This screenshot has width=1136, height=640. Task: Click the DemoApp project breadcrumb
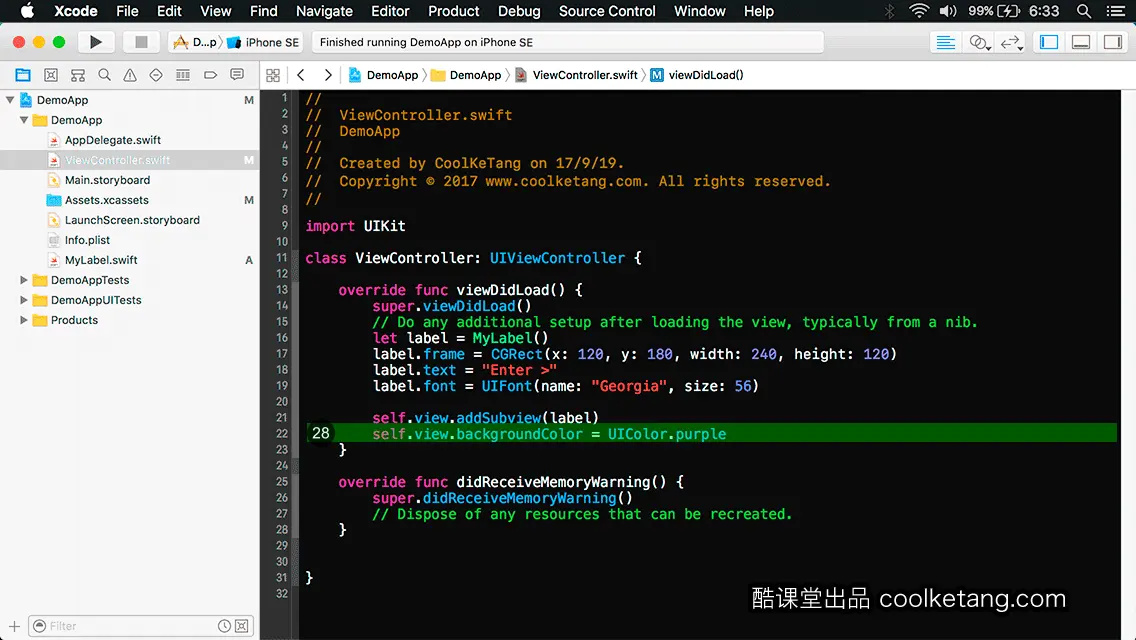[384, 75]
